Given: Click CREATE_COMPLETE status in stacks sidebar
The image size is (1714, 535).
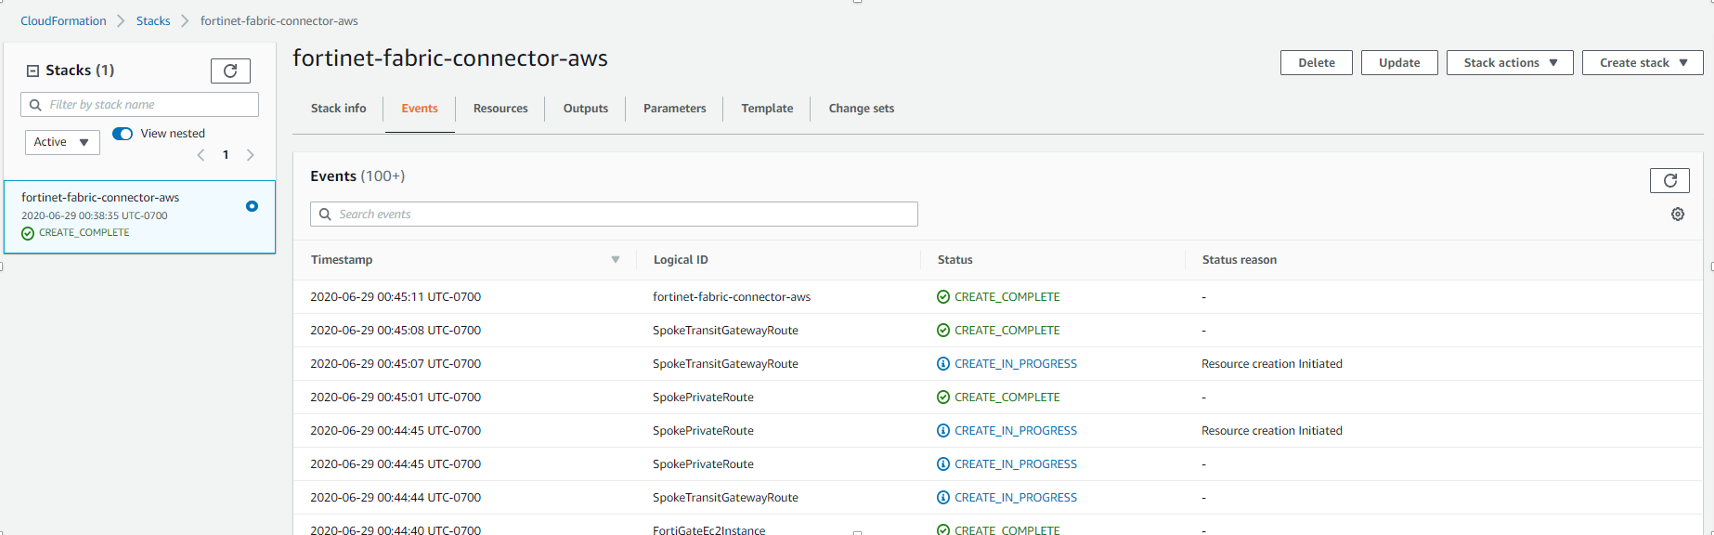Looking at the screenshot, I should pos(84,233).
